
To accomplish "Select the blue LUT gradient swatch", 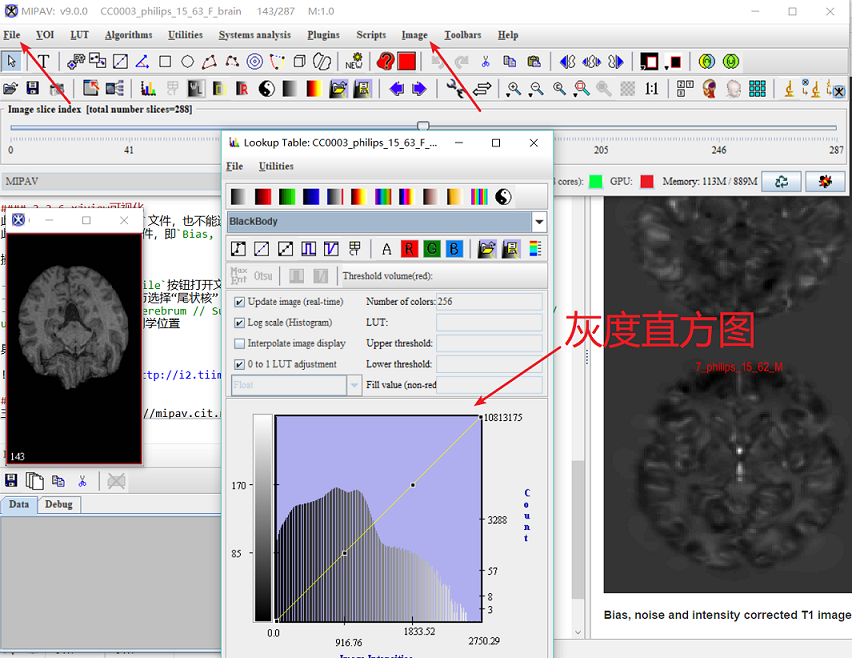I will coord(311,197).
